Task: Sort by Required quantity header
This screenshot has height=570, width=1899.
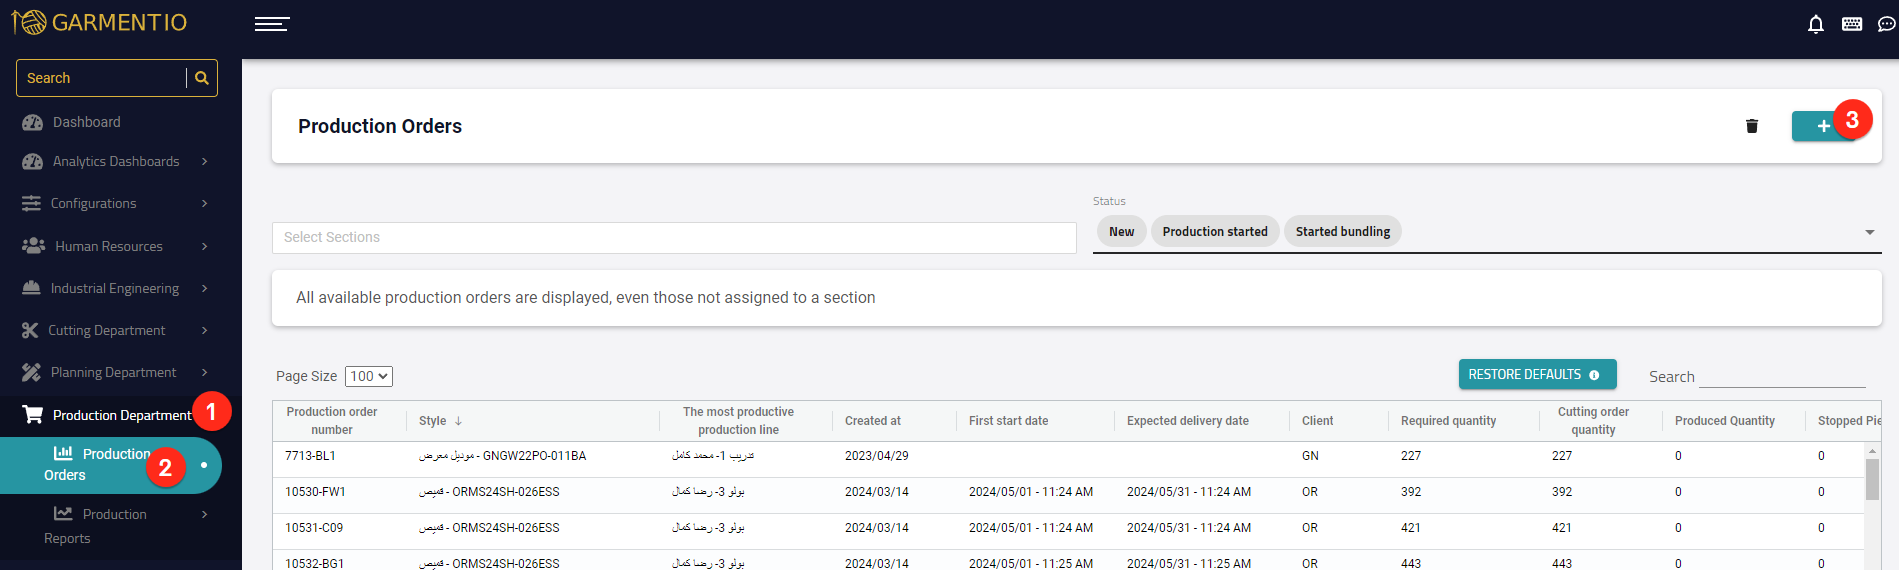Action: 1448,421
